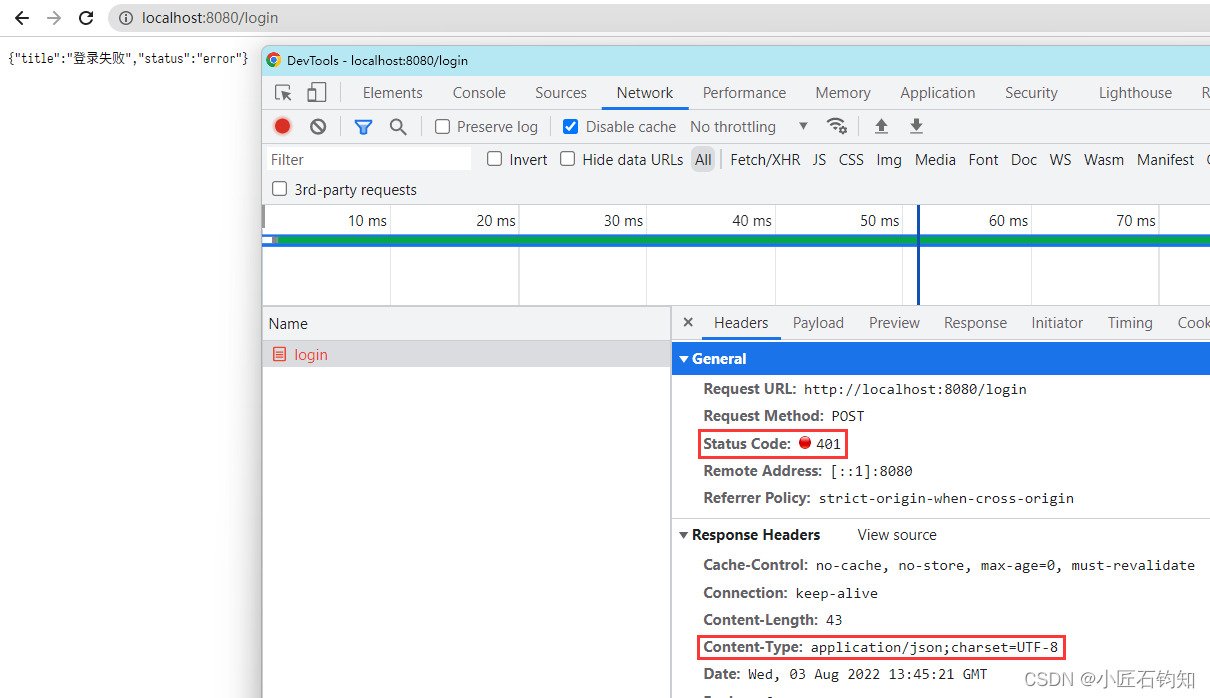Click the View source link

895,534
